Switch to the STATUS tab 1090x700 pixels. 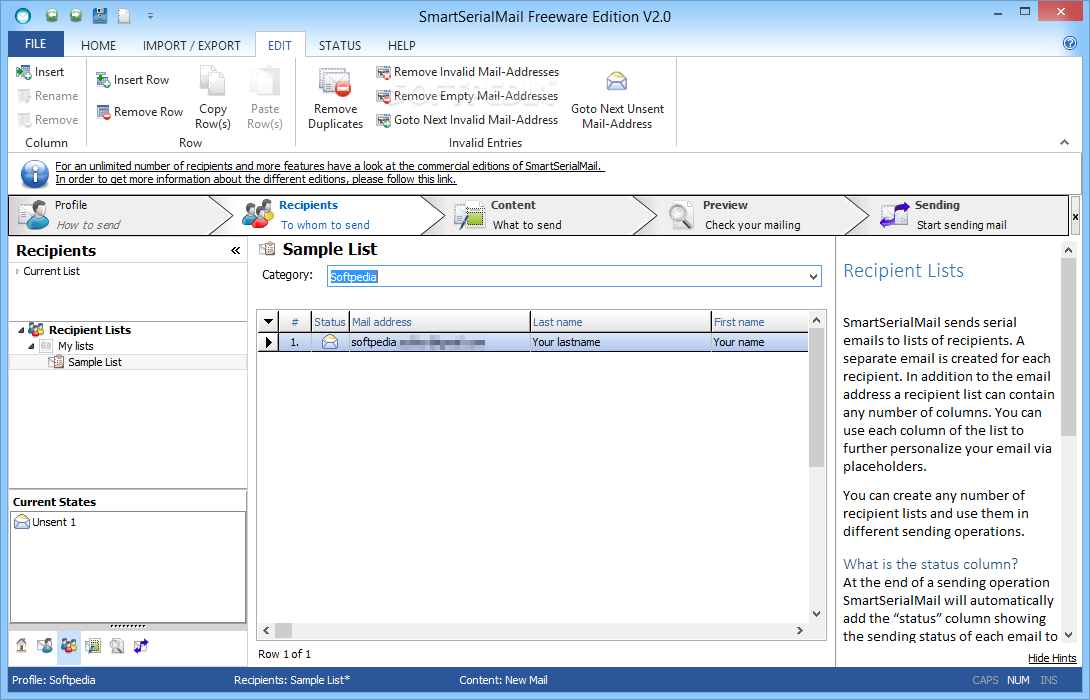(x=340, y=45)
